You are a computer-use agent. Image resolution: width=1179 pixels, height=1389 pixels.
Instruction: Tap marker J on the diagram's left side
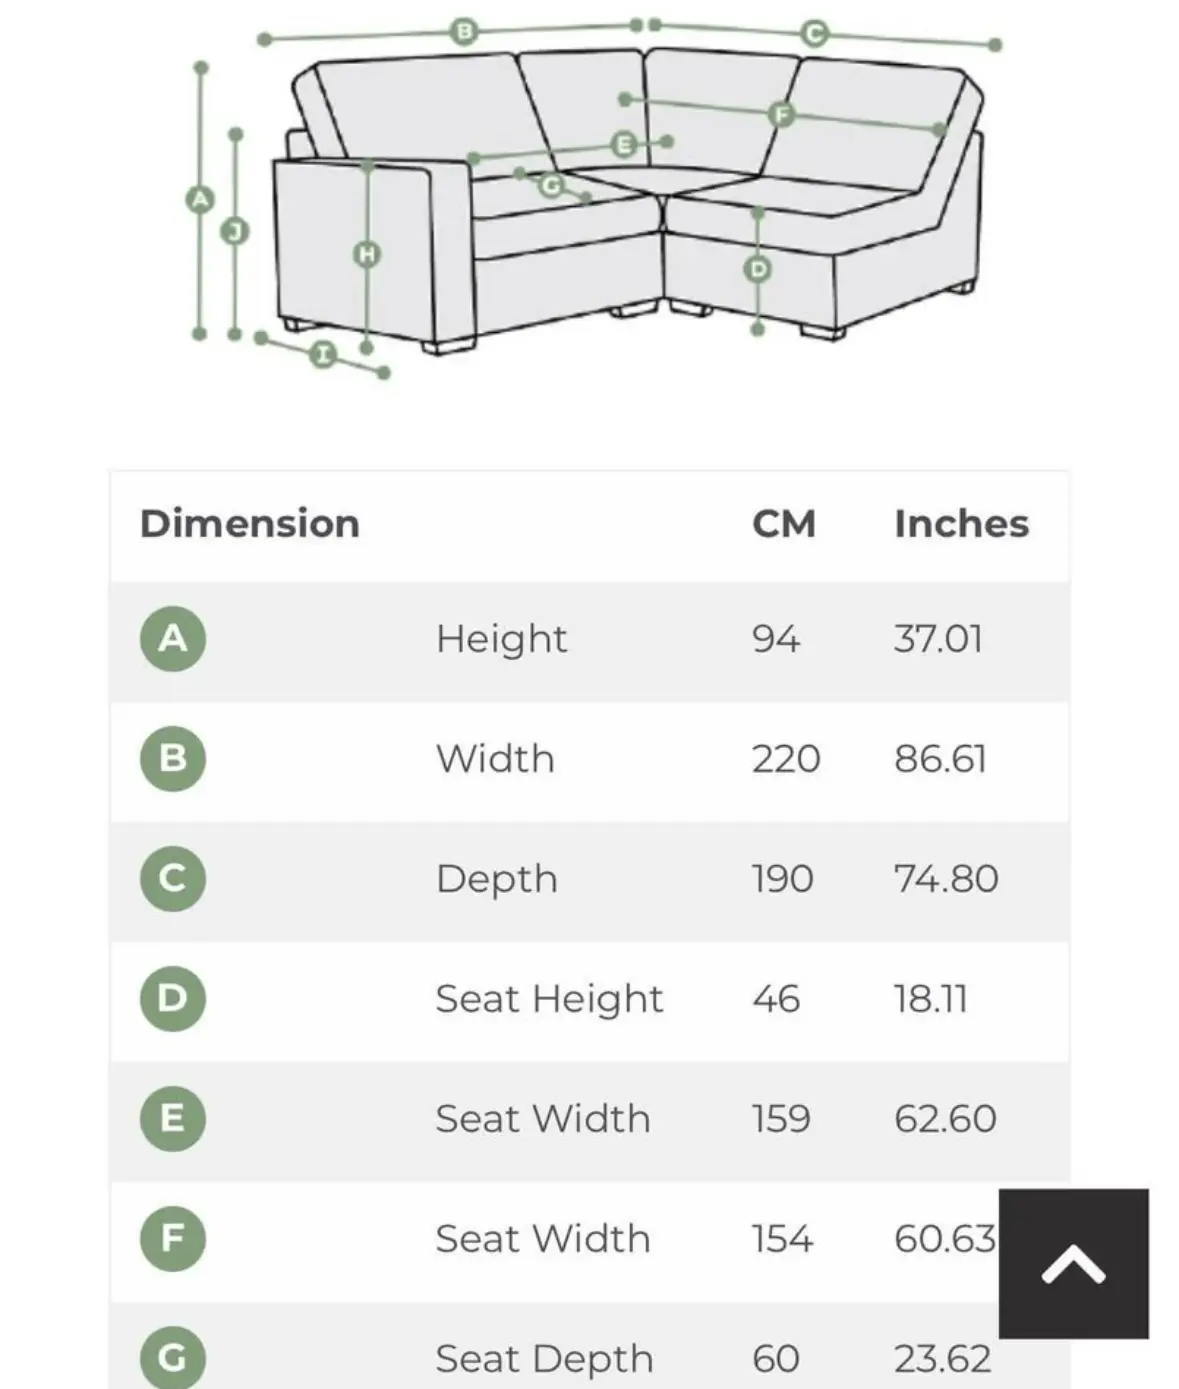pyautogui.click(x=235, y=232)
